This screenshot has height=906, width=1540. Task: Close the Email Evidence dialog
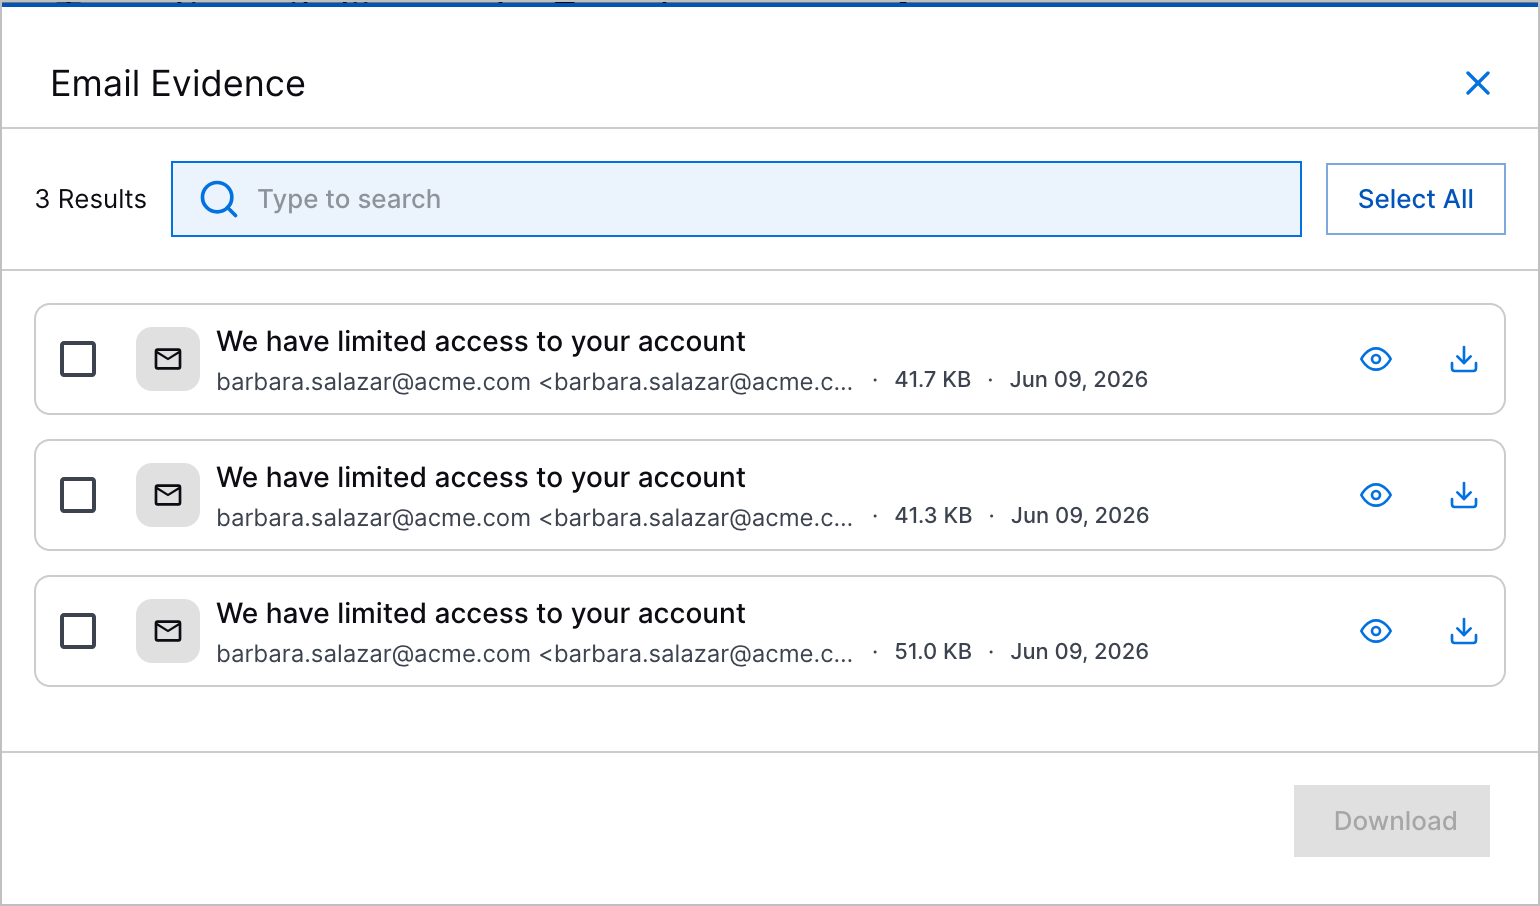(1477, 83)
